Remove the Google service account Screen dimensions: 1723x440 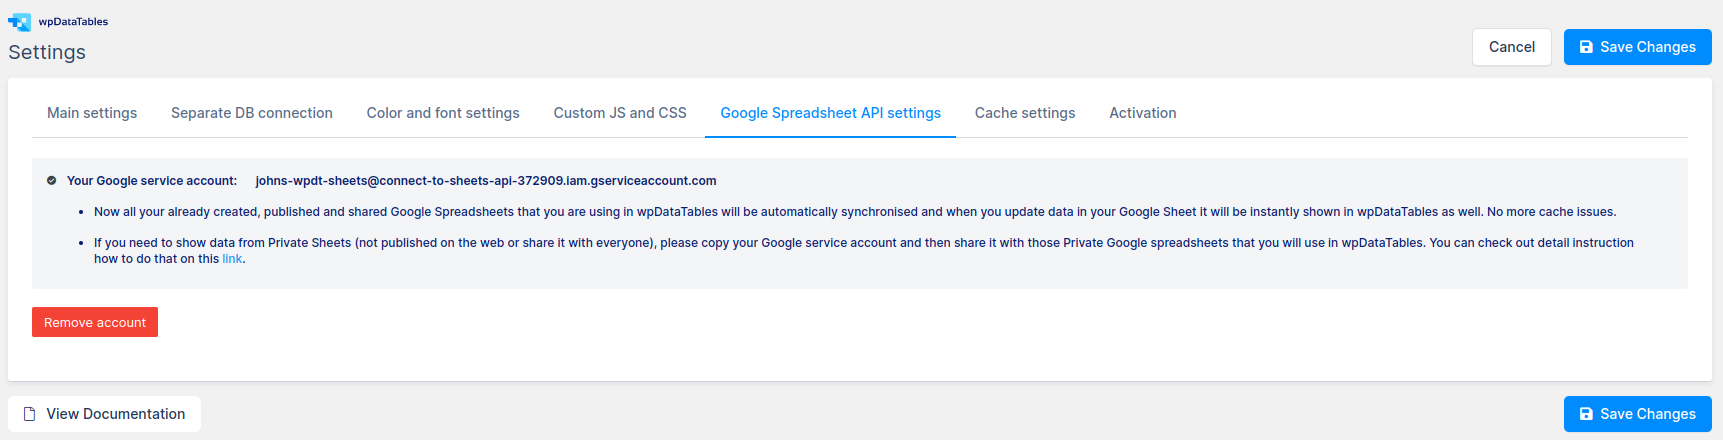coord(95,322)
